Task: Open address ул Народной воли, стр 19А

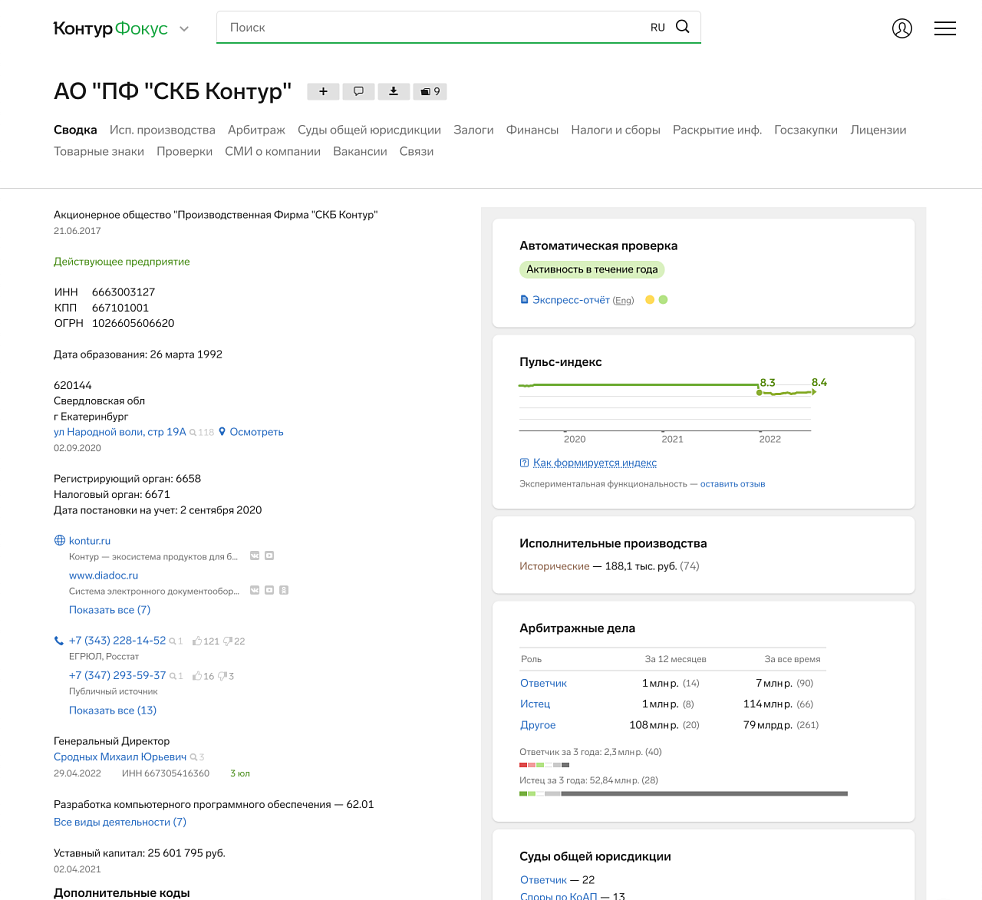Action: (120, 432)
